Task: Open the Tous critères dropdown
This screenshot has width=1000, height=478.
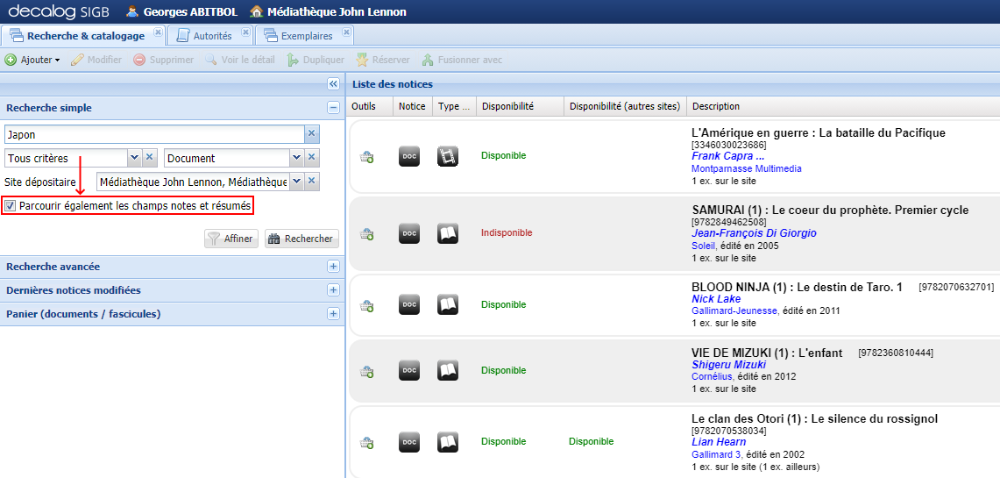Action: point(134,158)
